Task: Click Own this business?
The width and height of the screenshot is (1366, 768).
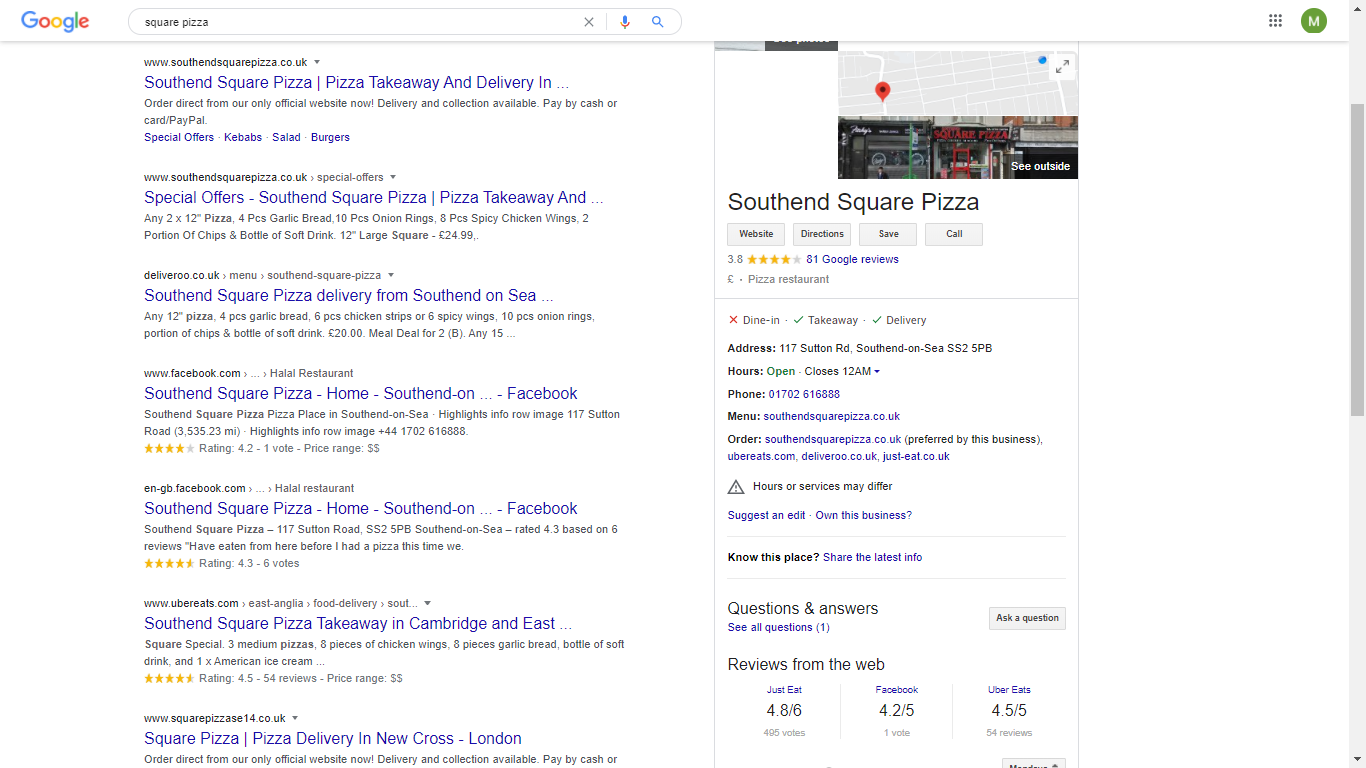Action: click(863, 516)
